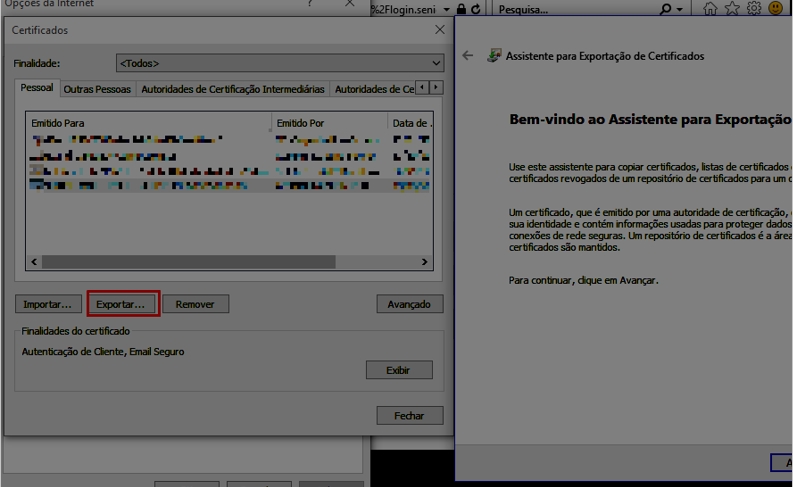Click the Data de column header
Image resolution: width=793 pixels, height=487 pixels.
tap(410, 123)
